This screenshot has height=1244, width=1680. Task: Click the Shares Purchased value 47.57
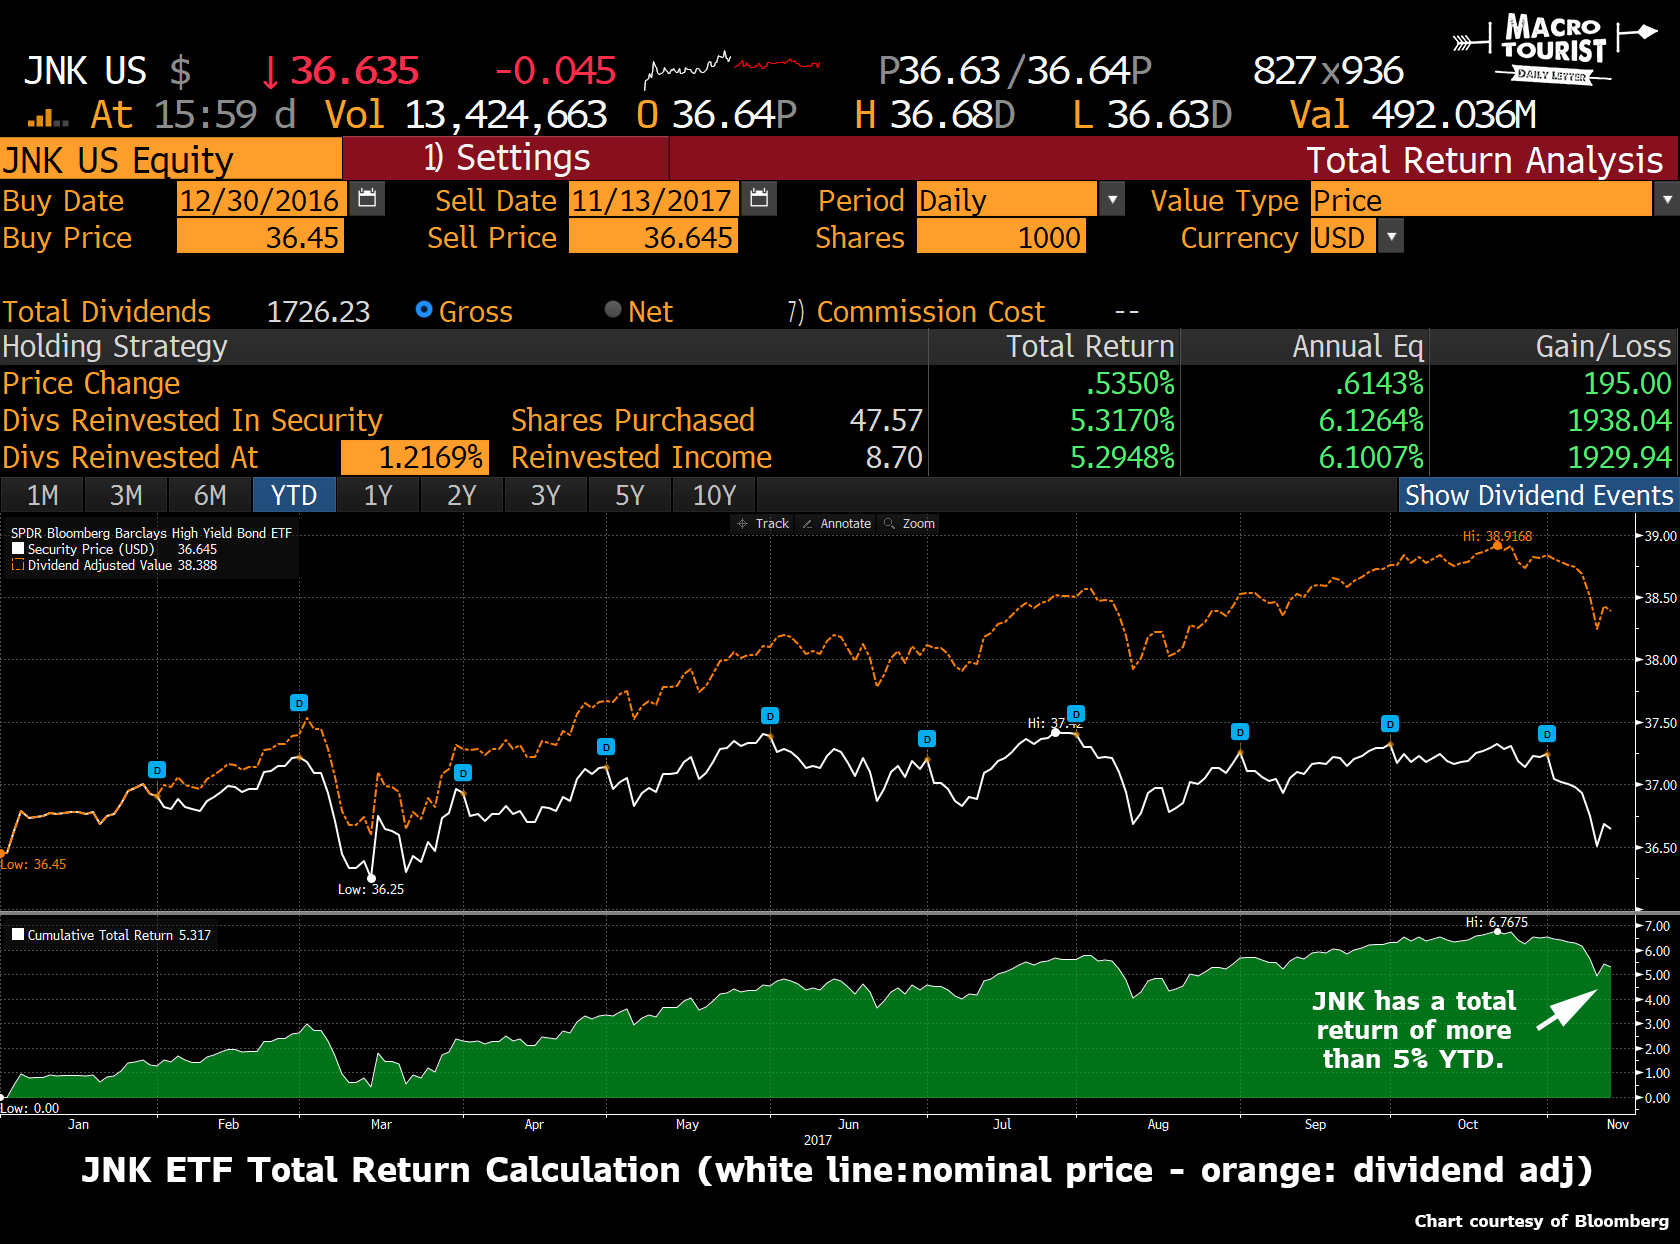coord(886,420)
